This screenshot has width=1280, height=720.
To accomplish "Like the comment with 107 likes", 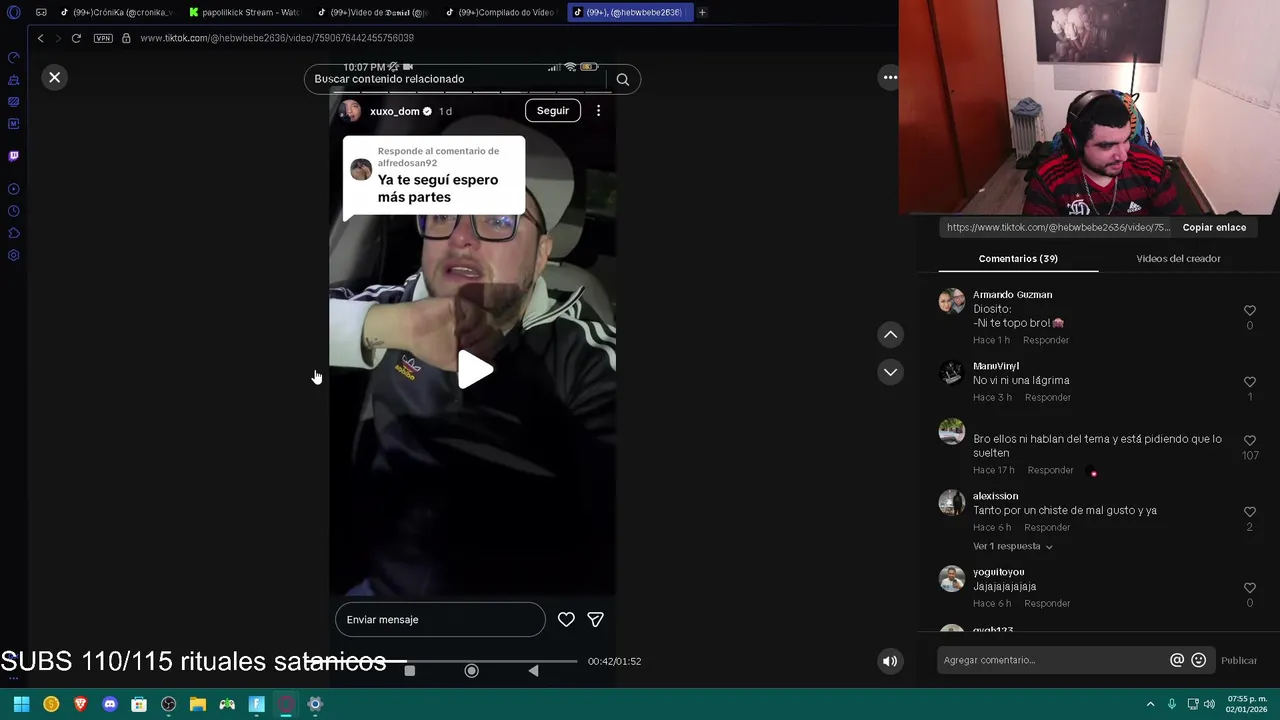I will [x=1249, y=440].
